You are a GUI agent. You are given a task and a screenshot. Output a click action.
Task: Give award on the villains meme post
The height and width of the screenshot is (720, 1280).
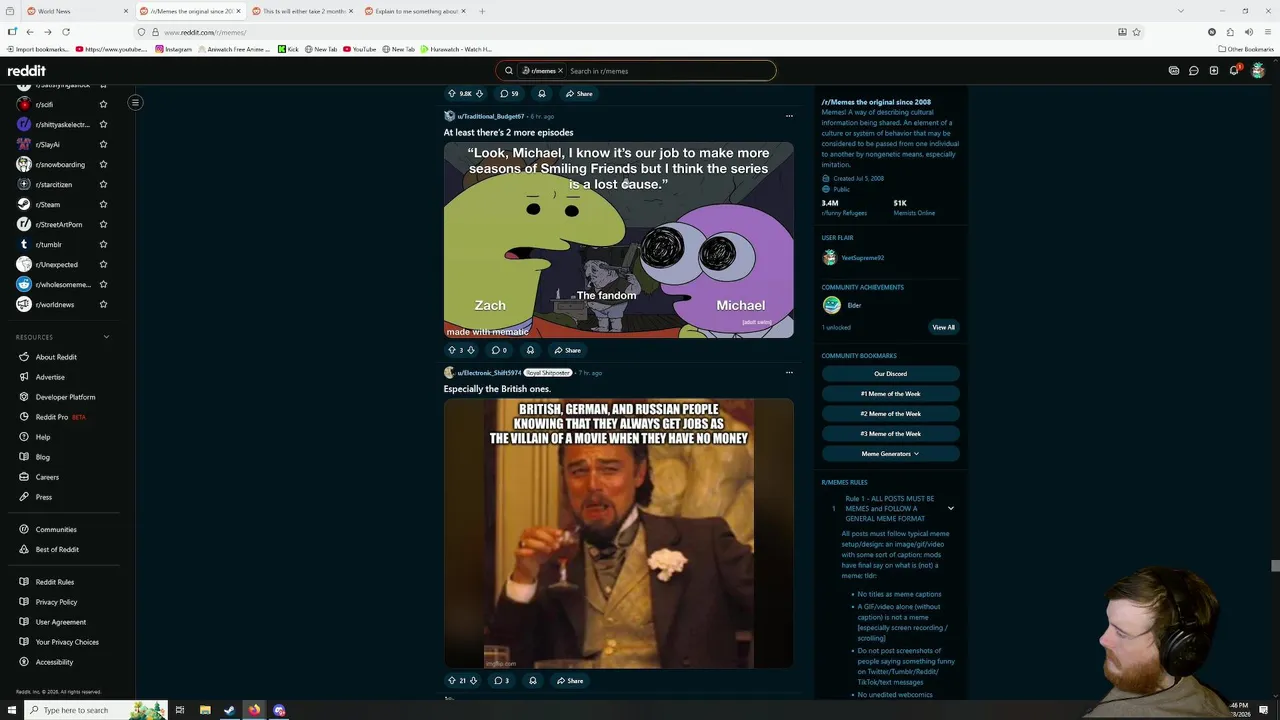(x=533, y=681)
